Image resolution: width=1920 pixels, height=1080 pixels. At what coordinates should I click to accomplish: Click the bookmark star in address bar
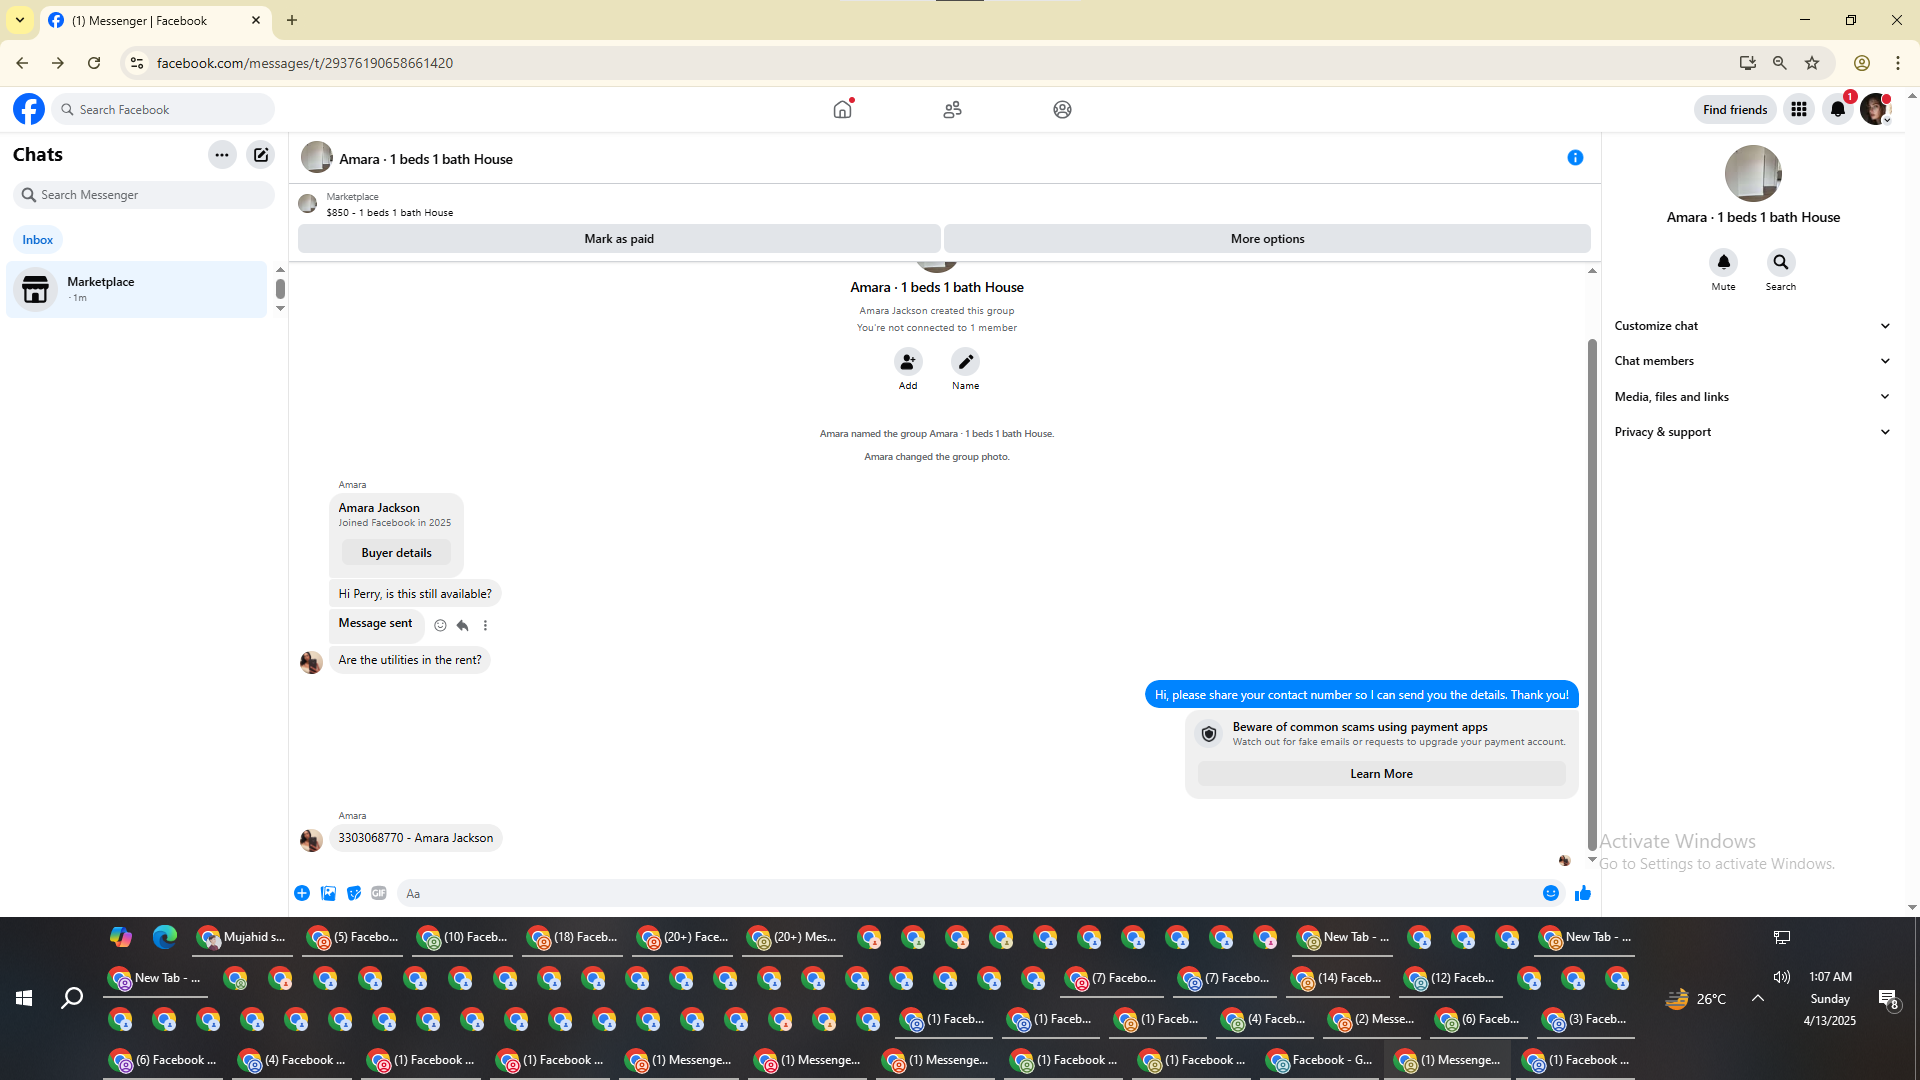[1812, 63]
